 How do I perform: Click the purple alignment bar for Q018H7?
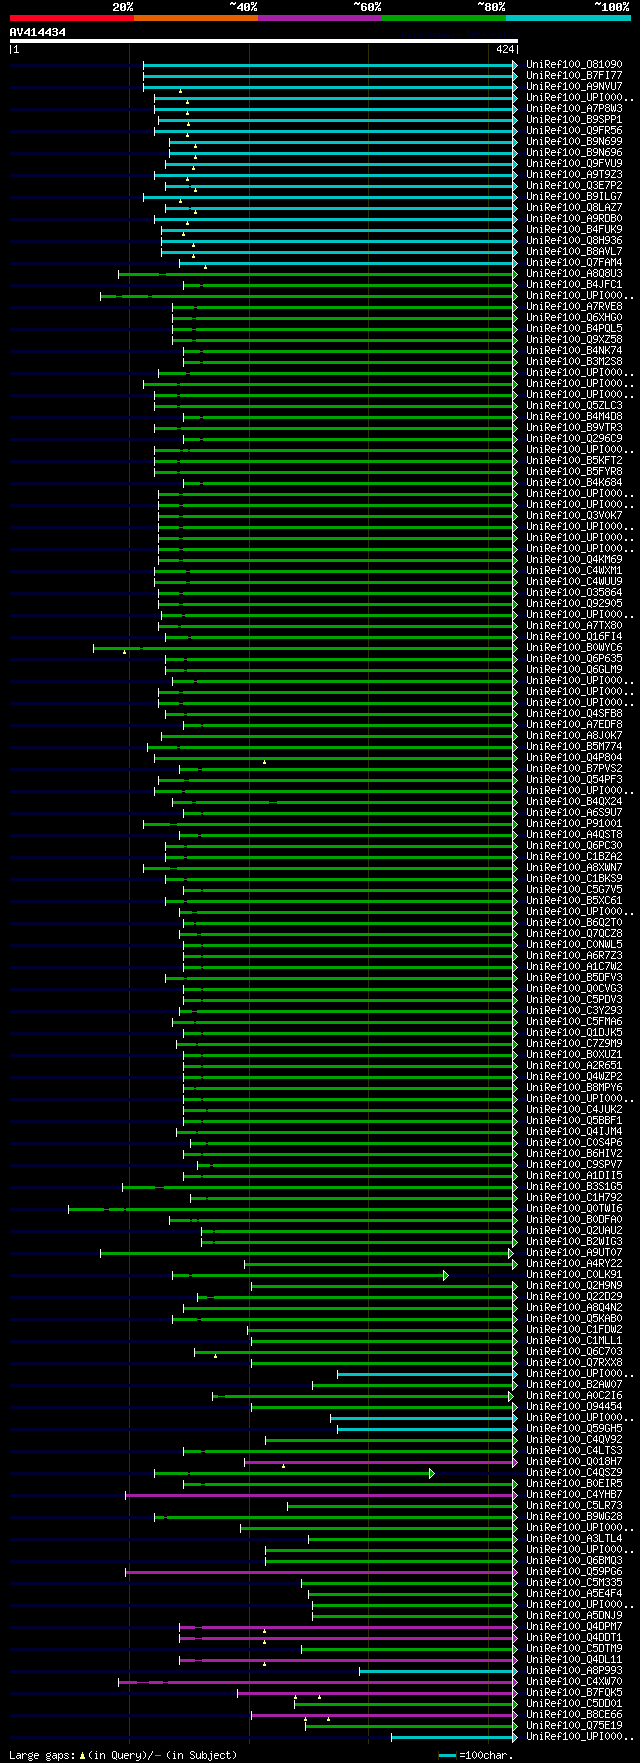pos(380,1462)
